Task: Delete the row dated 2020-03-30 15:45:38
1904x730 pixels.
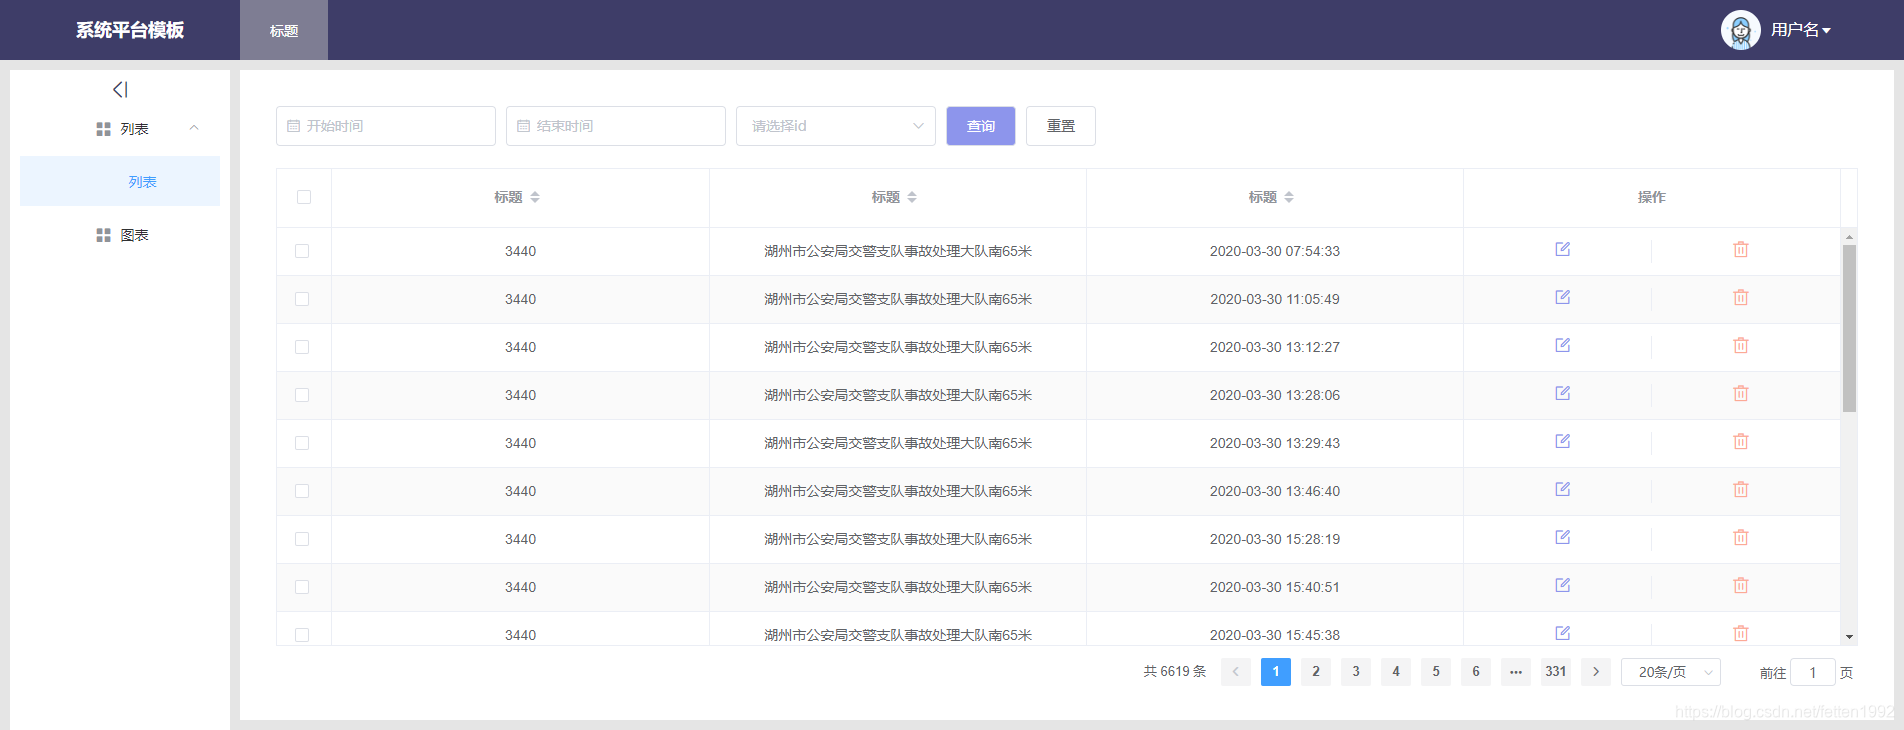Action: (1740, 633)
